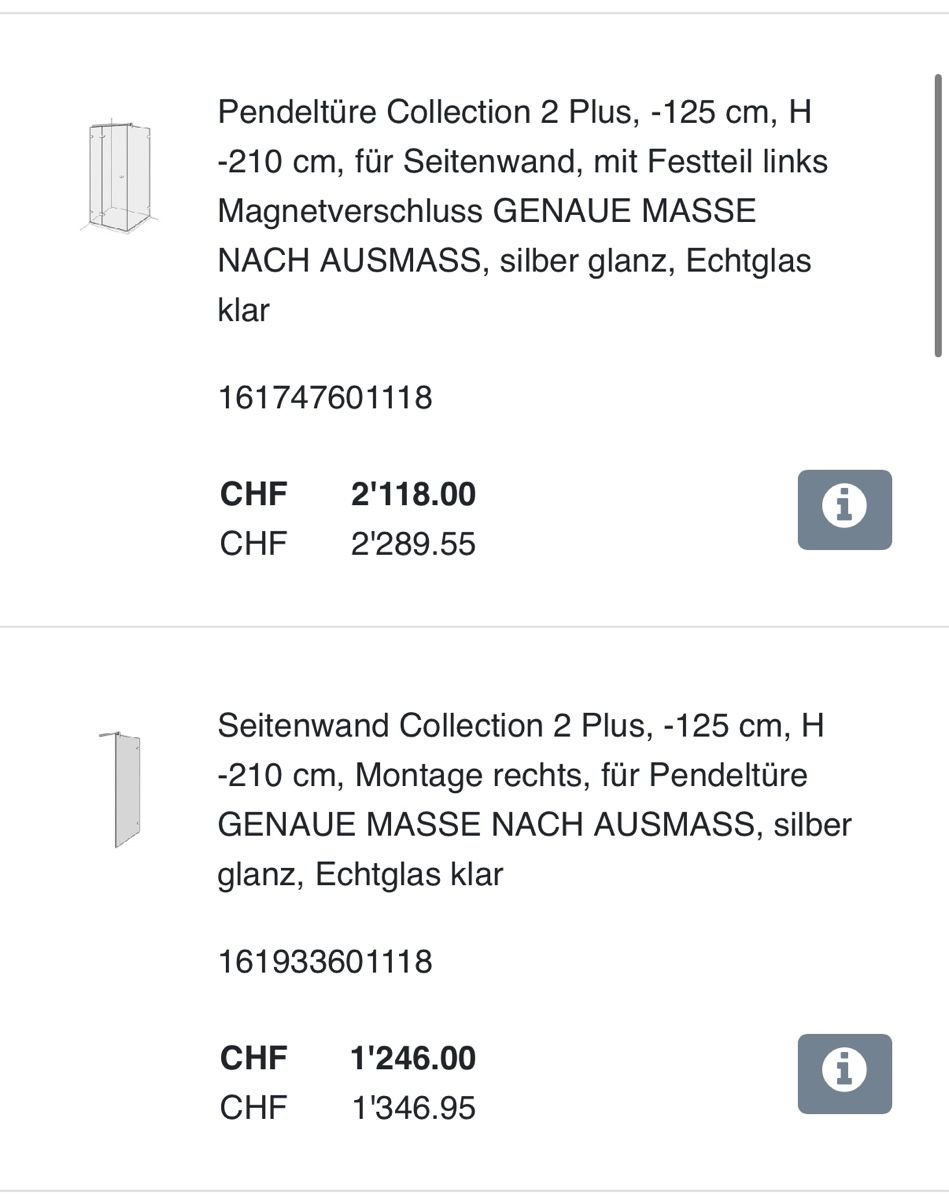The height and width of the screenshot is (1200, 949).
Task: Click the divider between the two products
Action: pos(474,627)
